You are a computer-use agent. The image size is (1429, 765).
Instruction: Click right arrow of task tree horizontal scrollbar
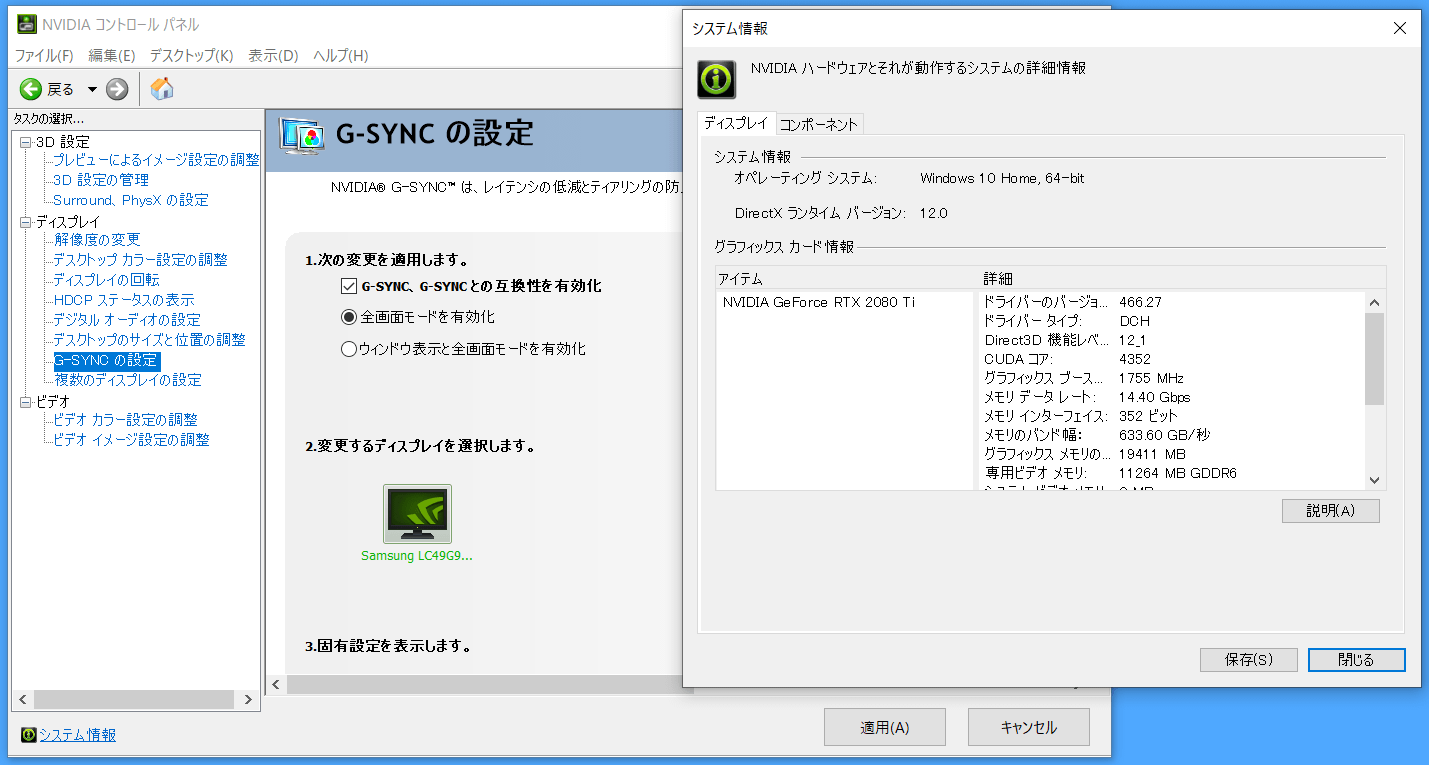point(248,699)
